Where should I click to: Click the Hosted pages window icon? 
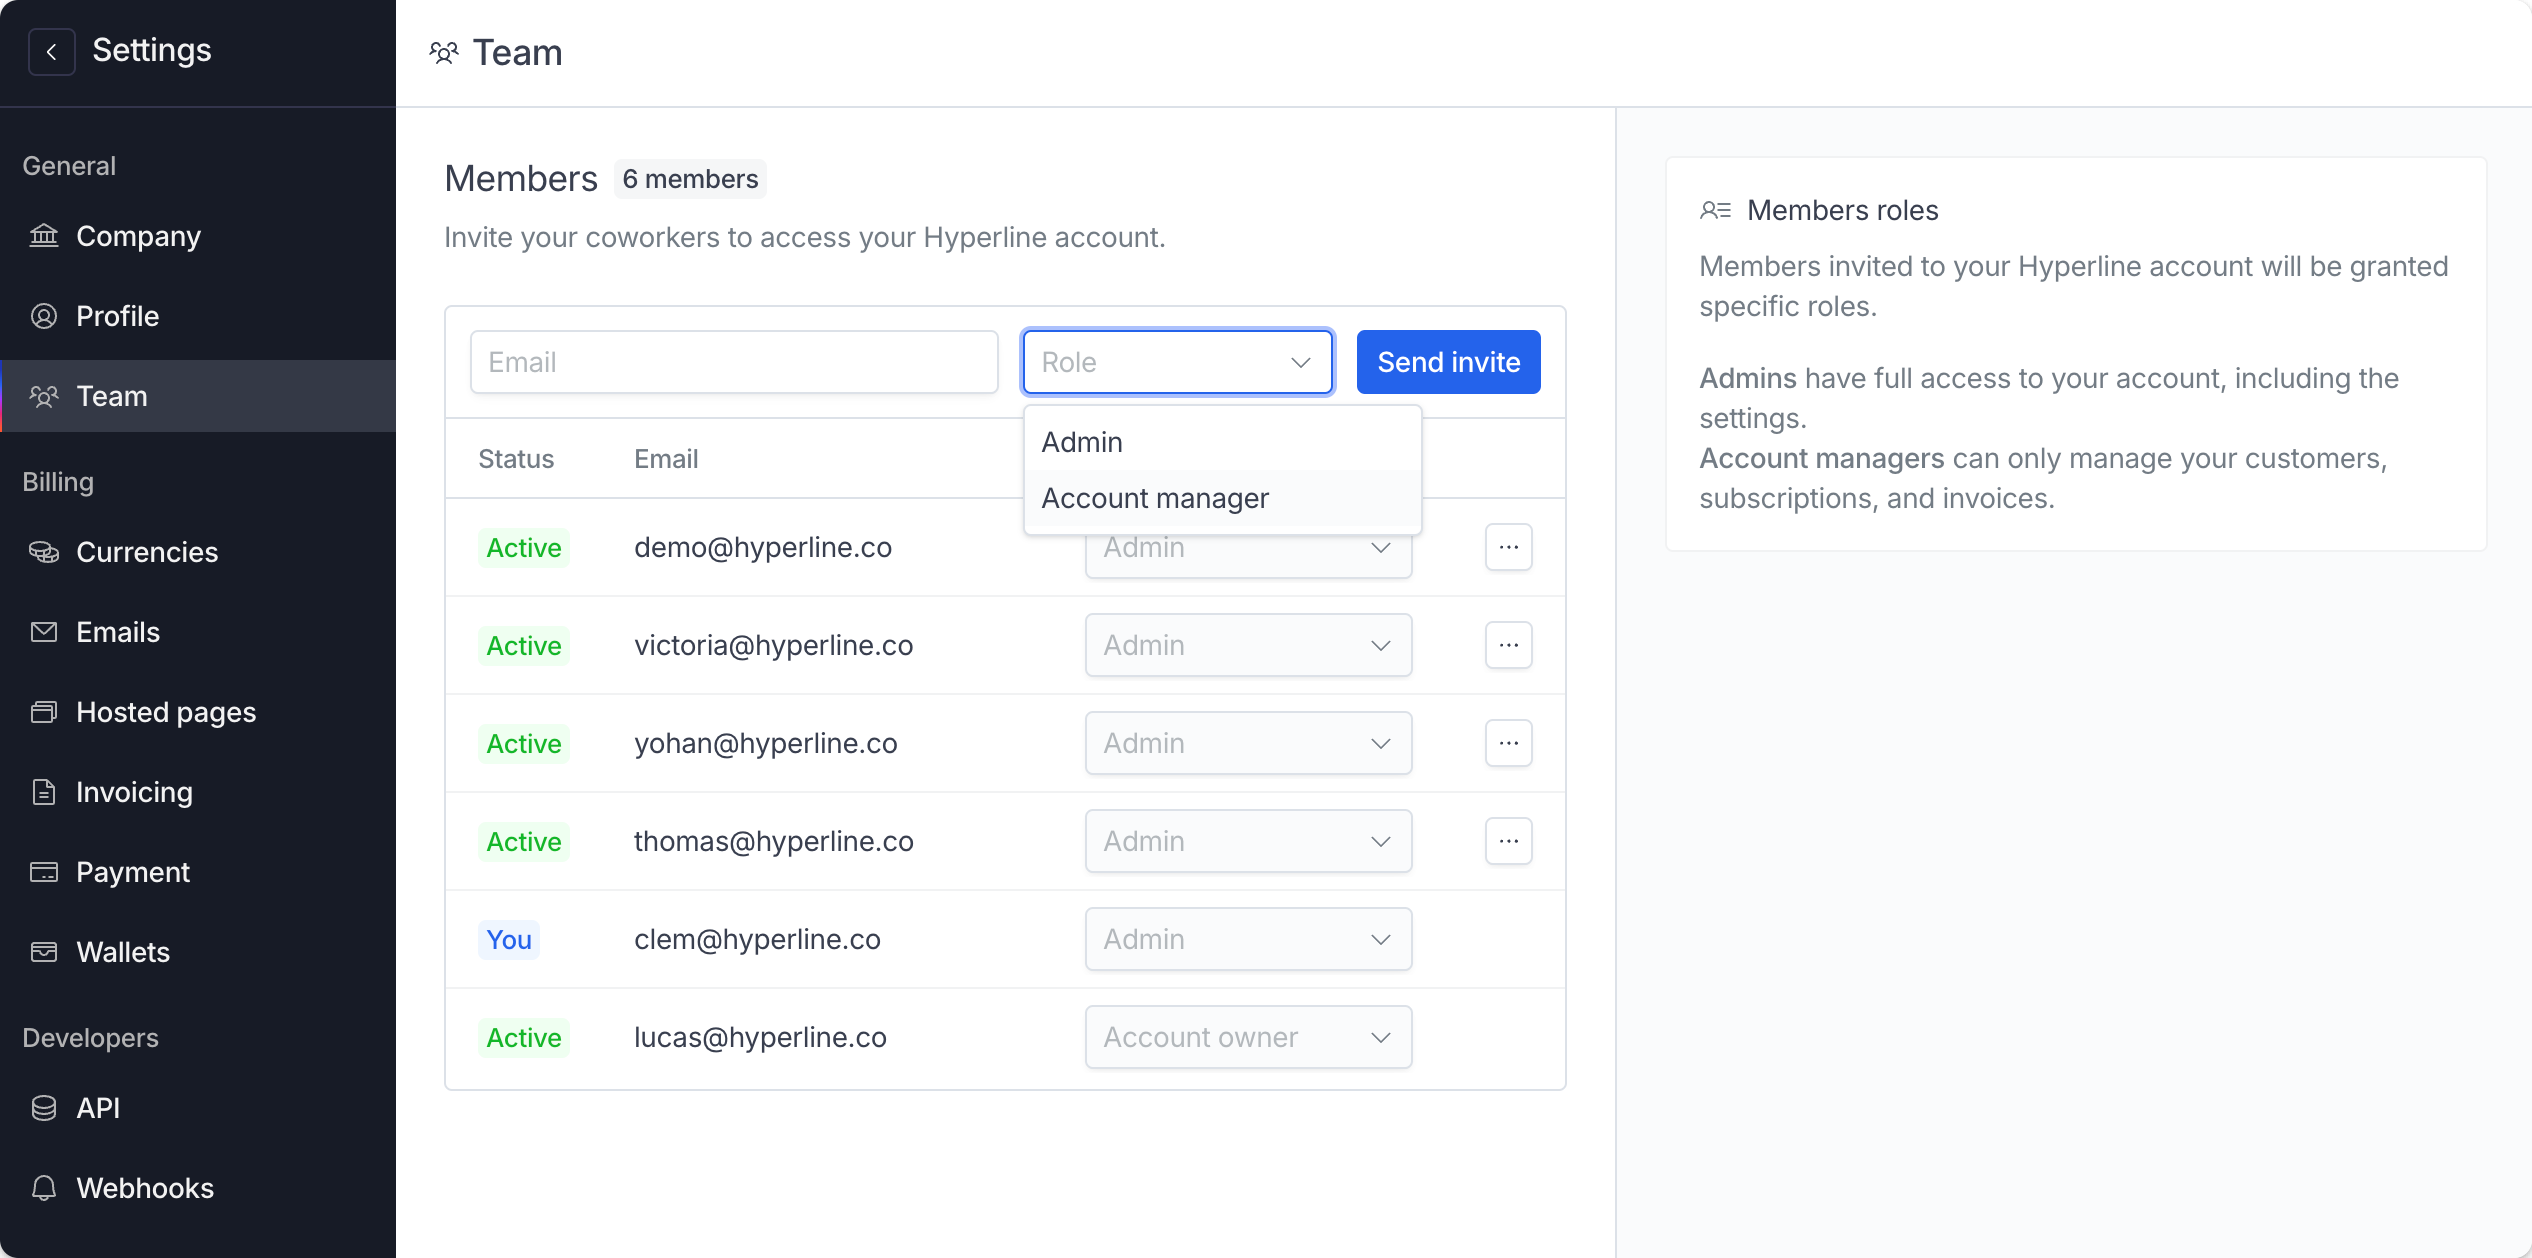point(44,712)
